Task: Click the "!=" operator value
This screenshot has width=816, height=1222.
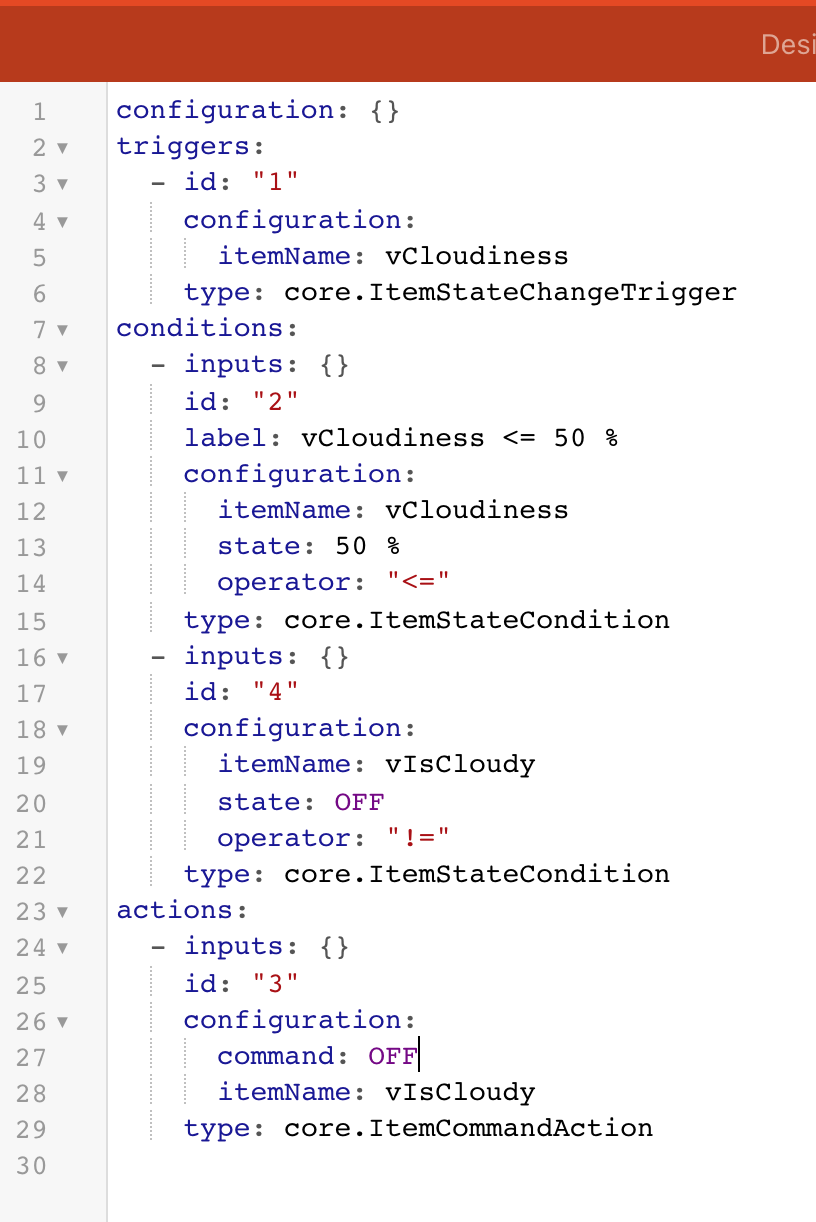Action: tap(418, 838)
